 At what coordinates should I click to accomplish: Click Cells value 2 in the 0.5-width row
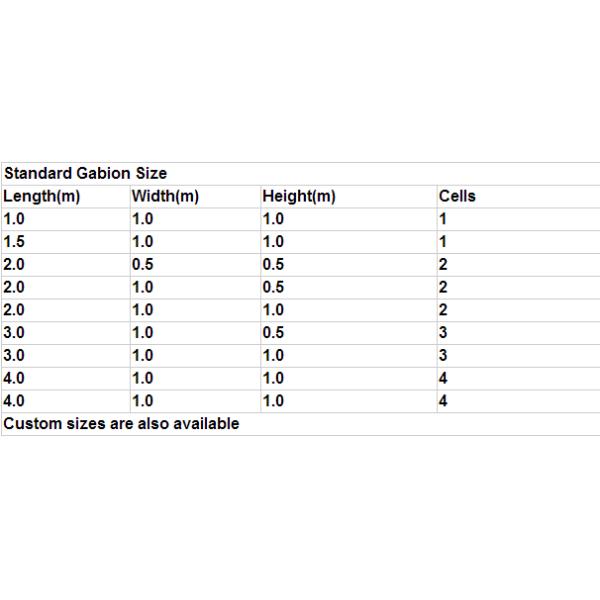(443, 265)
